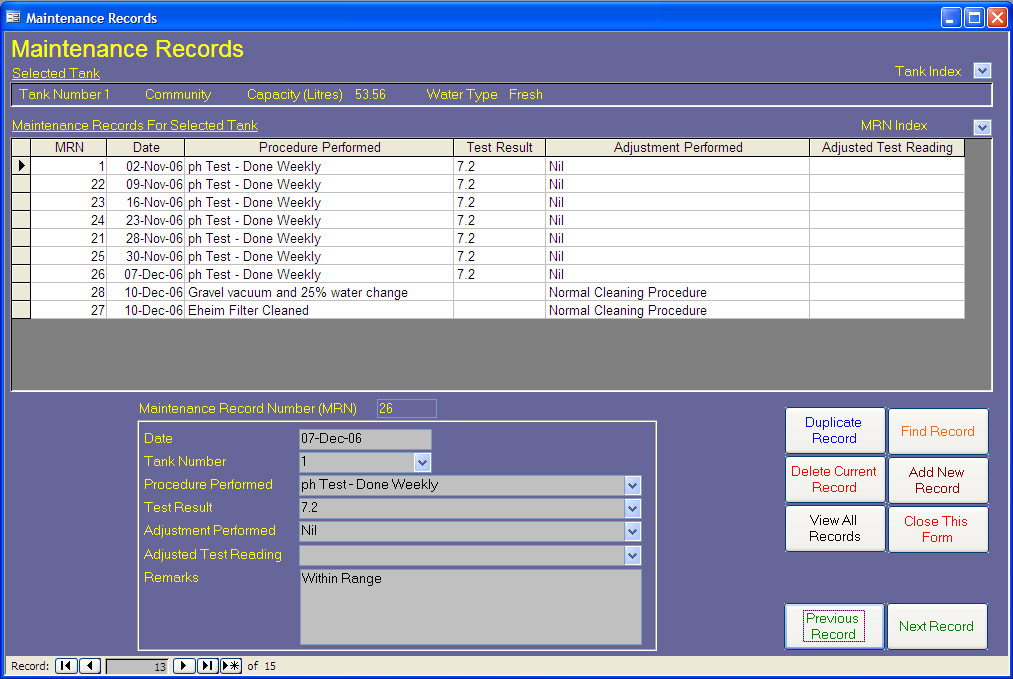Click the Find Record button
Screen dimensions: 1013x679
tap(938, 431)
